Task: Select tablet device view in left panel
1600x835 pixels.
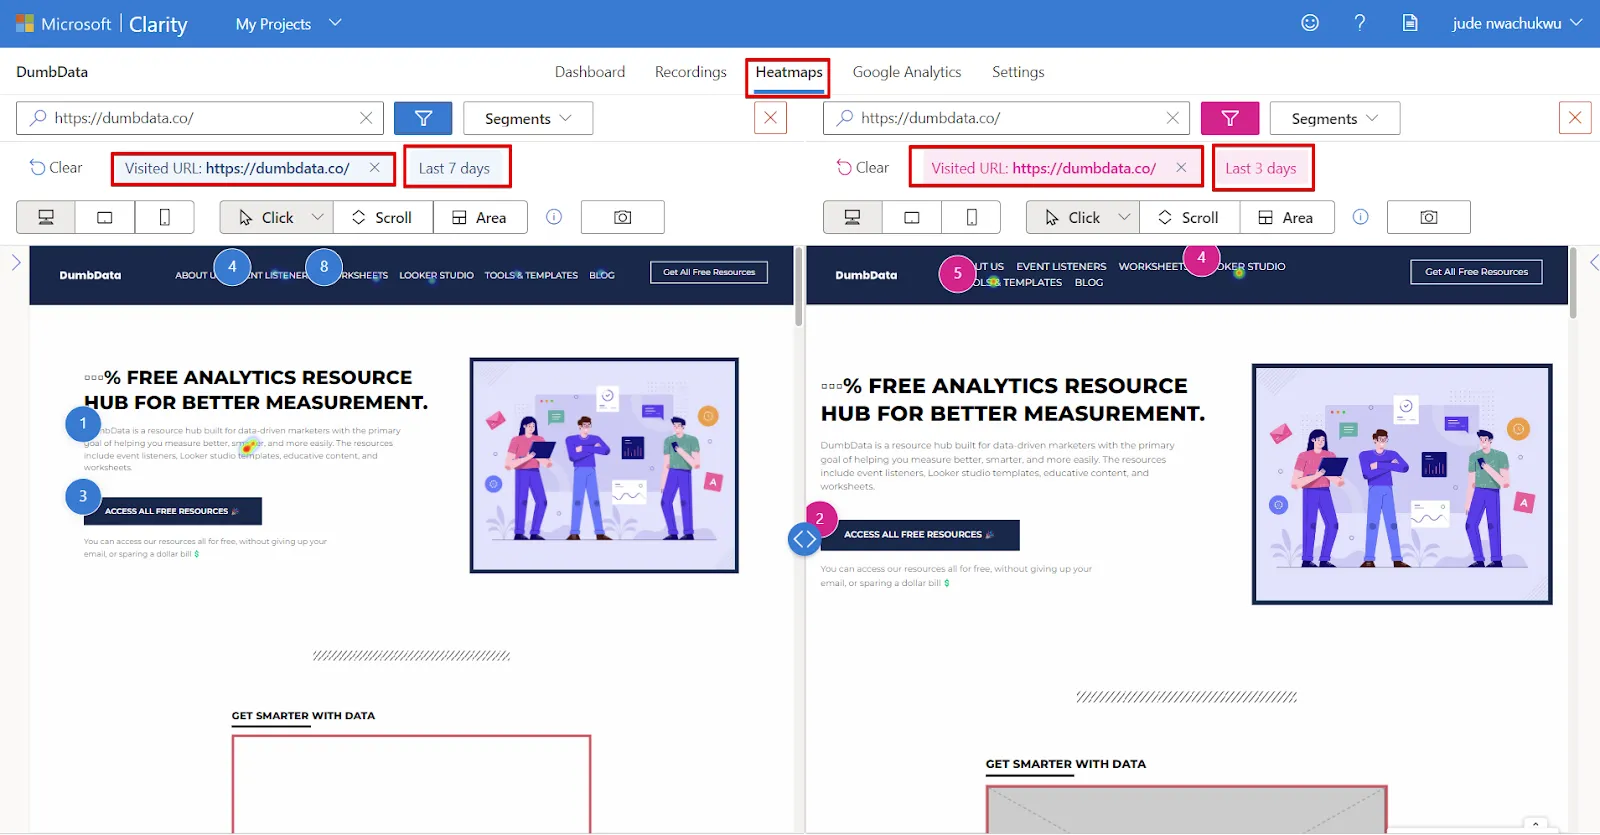Action: tap(105, 217)
